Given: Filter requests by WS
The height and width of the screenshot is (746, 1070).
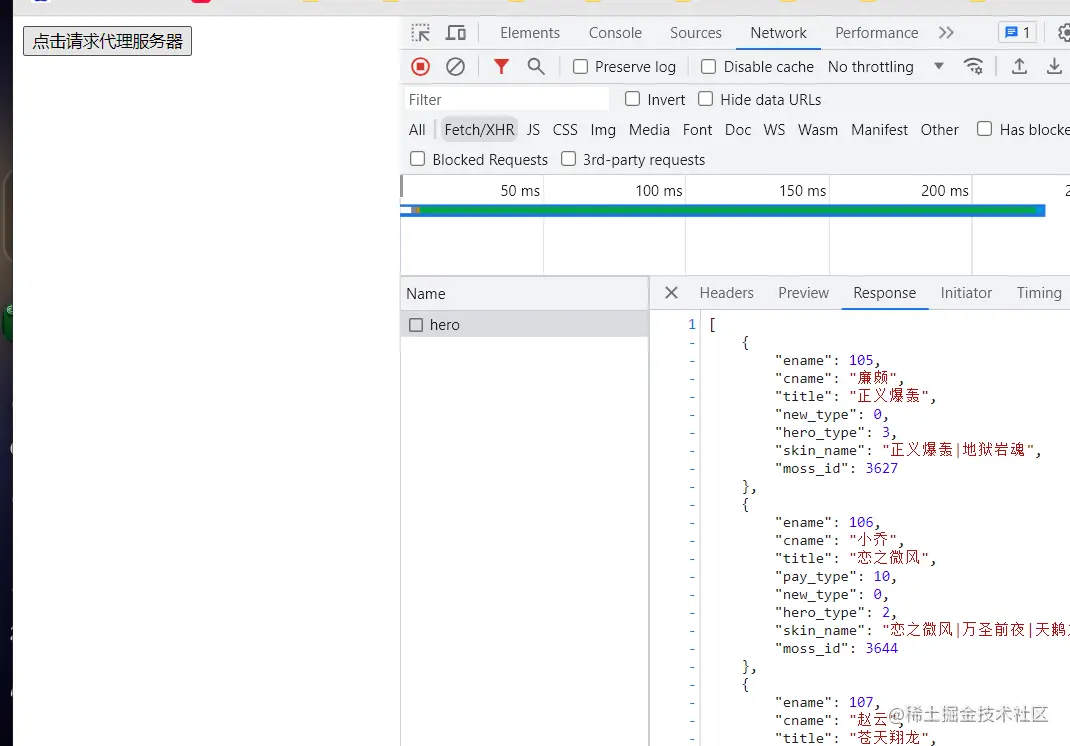Looking at the screenshot, I should click(x=774, y=130).
